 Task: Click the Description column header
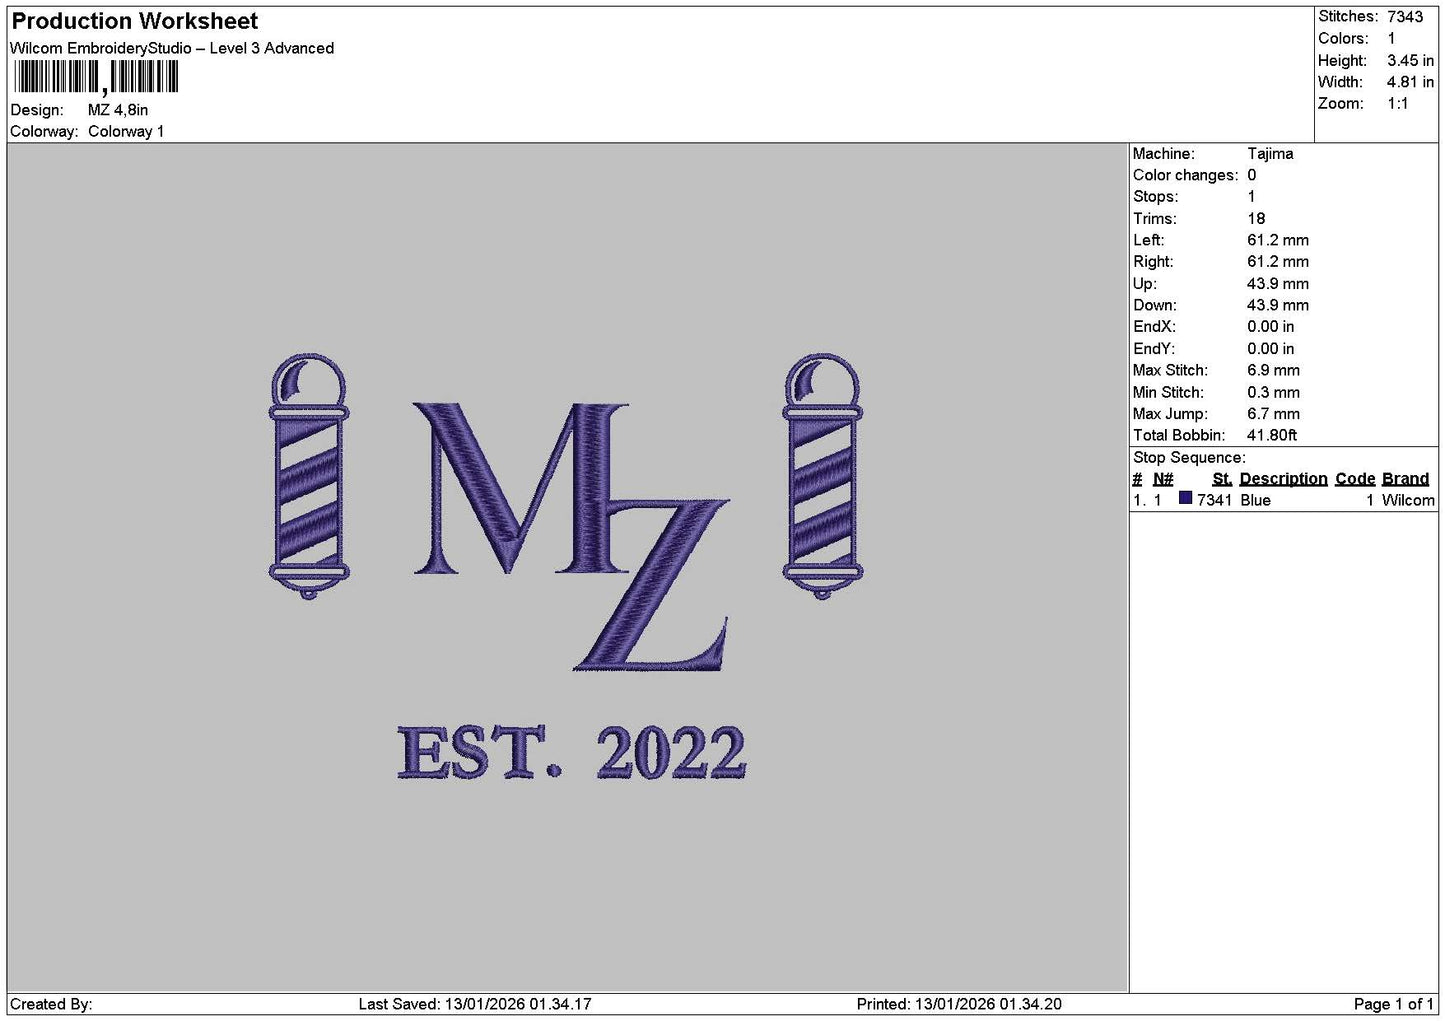(x=1283, y=479)
